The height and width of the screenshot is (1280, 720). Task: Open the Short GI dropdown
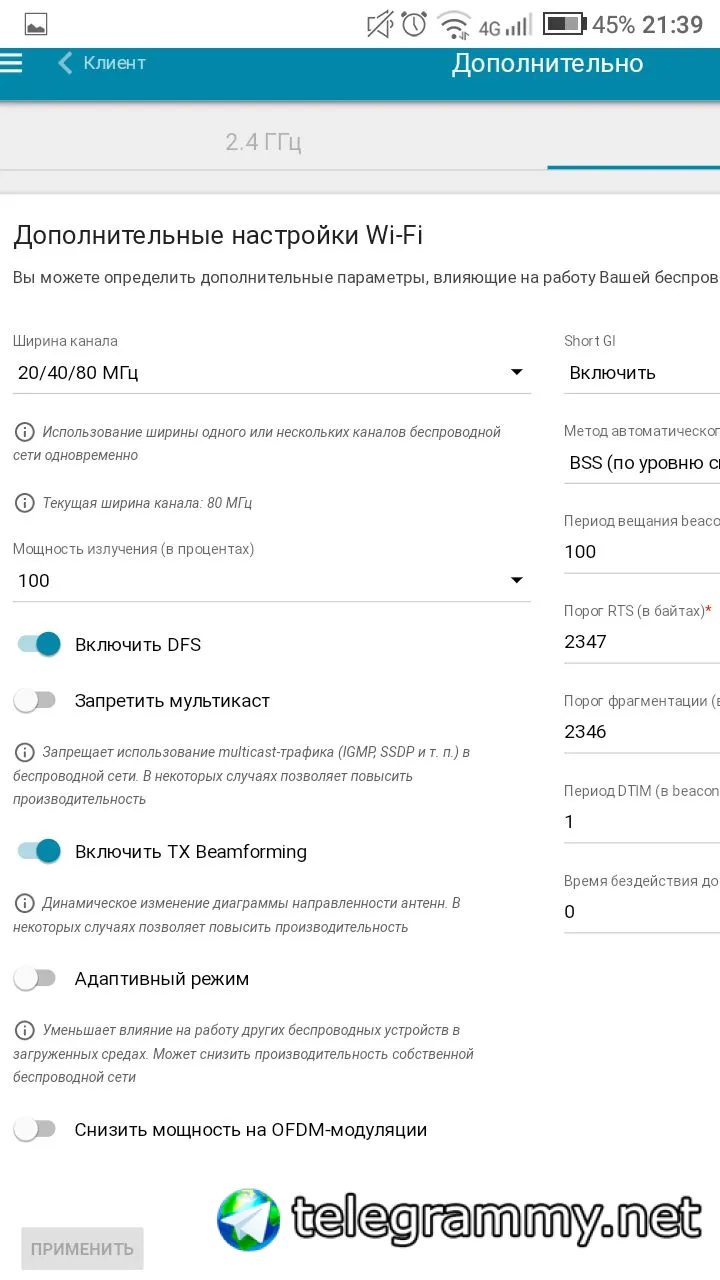click(x=642, y=373)
